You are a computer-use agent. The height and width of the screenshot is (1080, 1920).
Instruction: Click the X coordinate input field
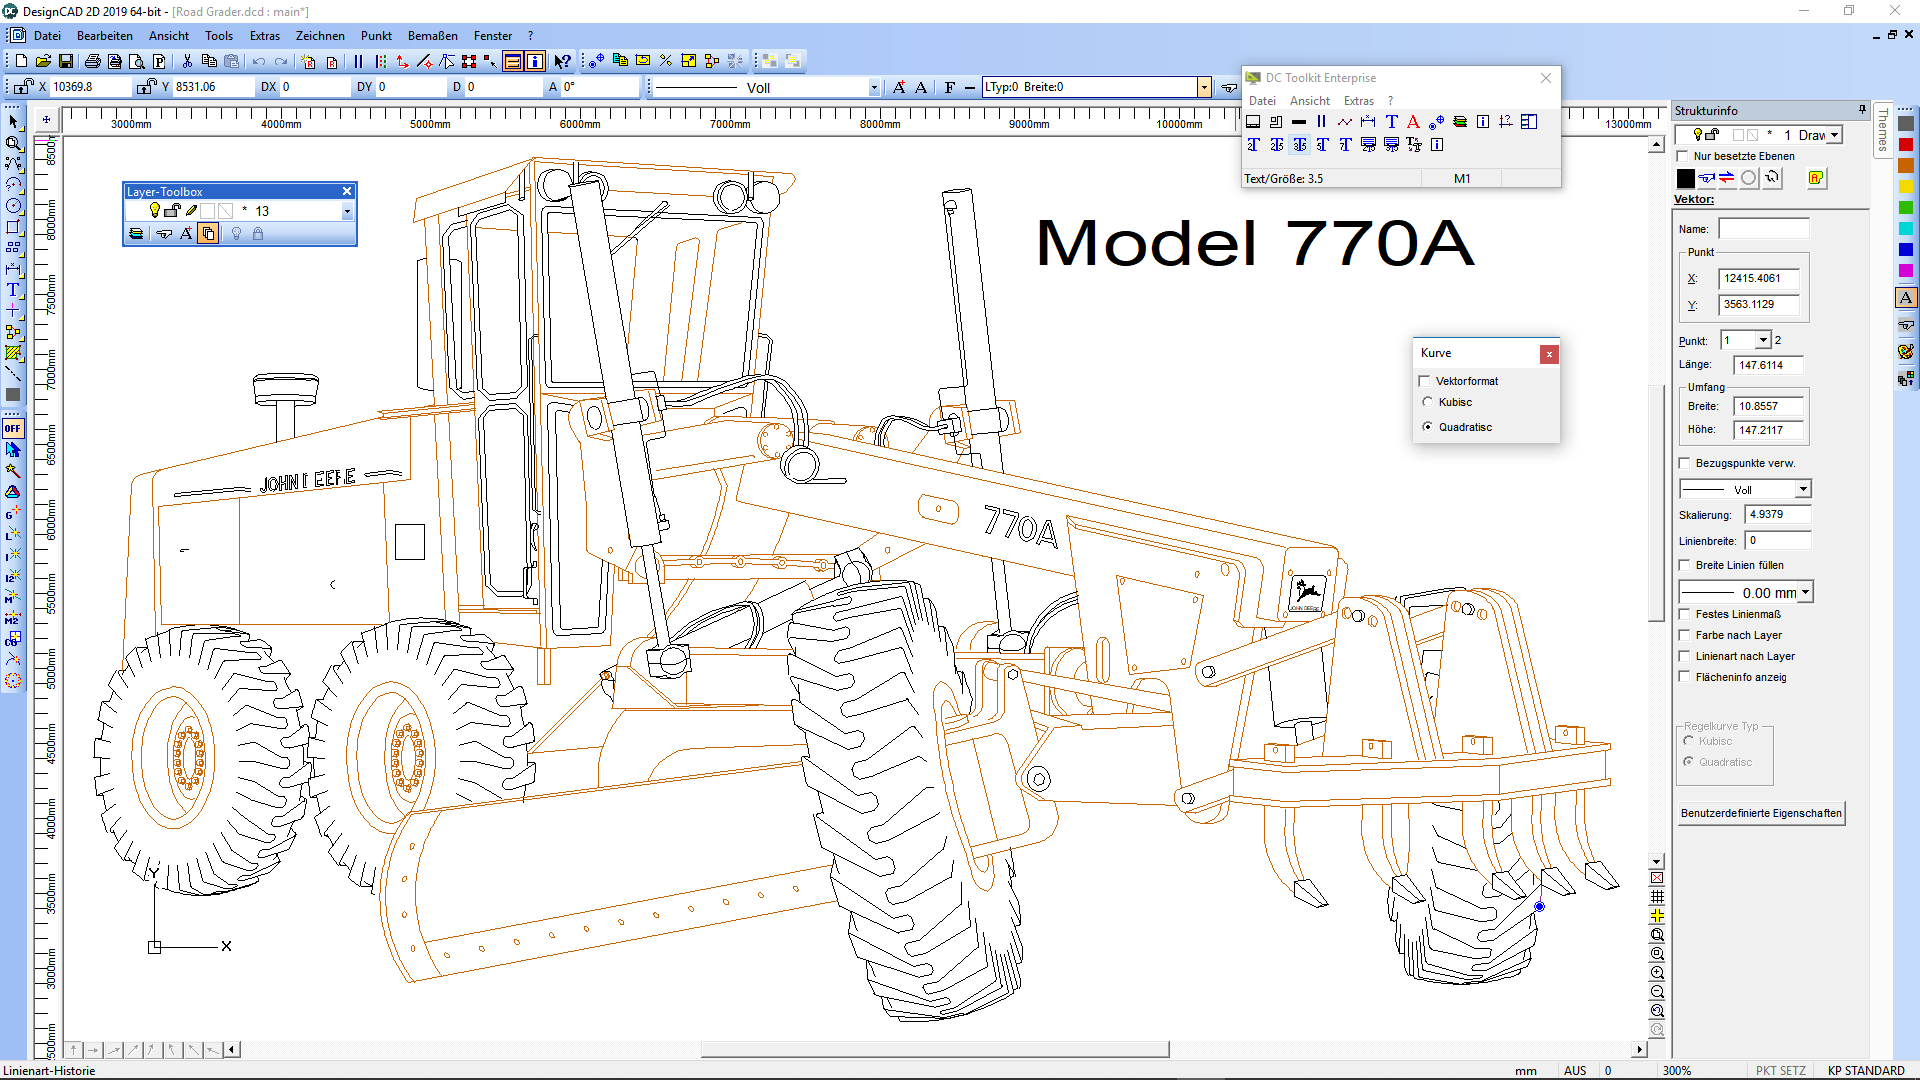[x=90, y=87]
